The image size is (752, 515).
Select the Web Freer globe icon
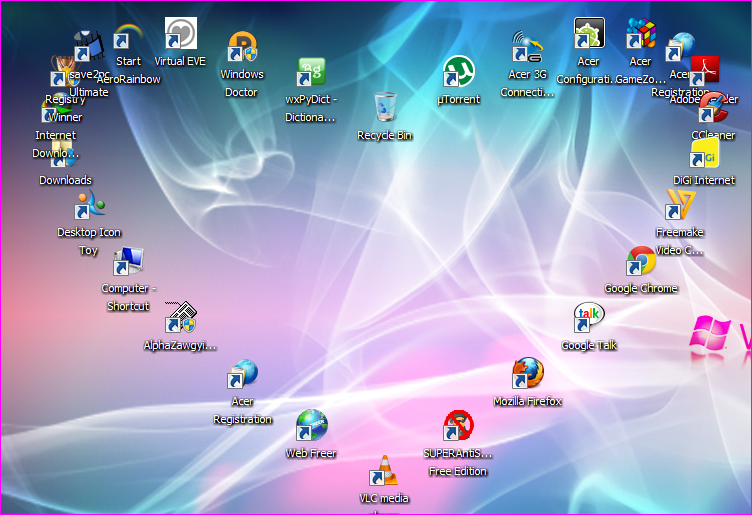312,425
